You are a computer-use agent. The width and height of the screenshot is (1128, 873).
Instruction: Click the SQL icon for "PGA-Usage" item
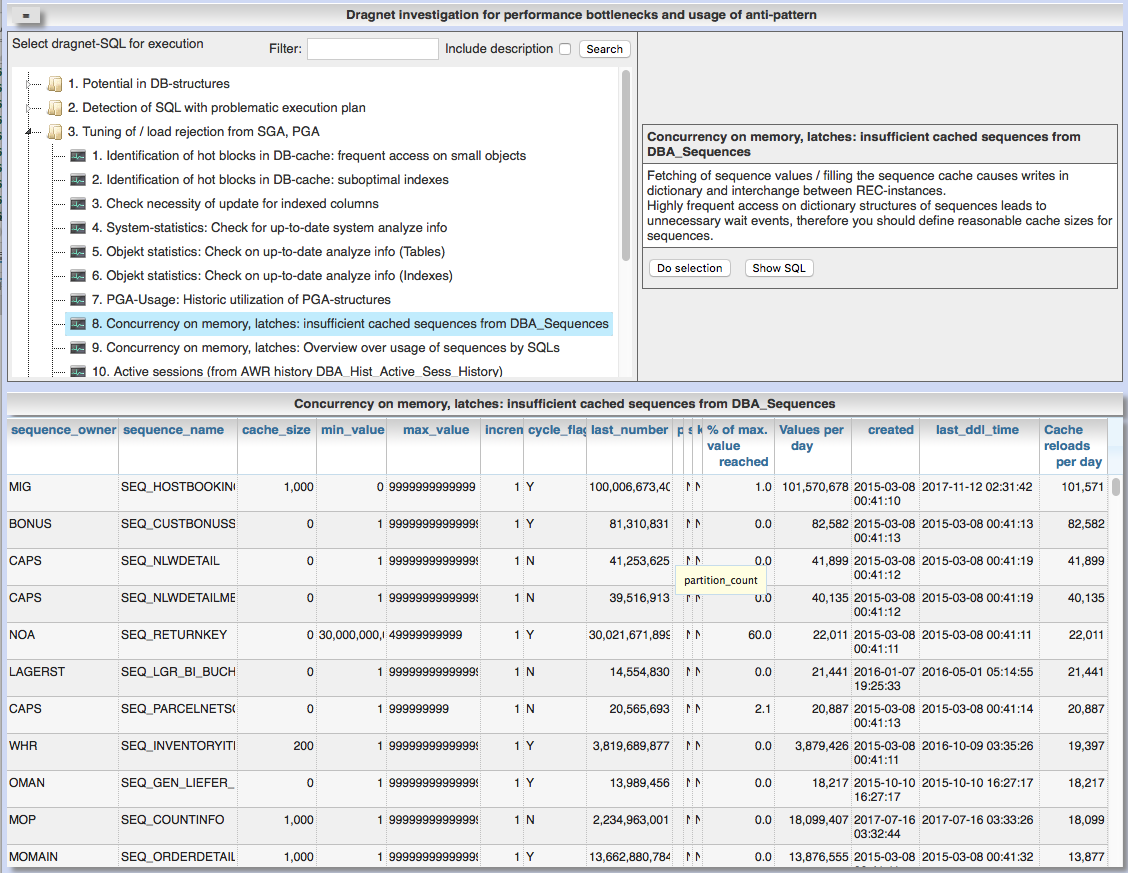click(x=77, y=299)
